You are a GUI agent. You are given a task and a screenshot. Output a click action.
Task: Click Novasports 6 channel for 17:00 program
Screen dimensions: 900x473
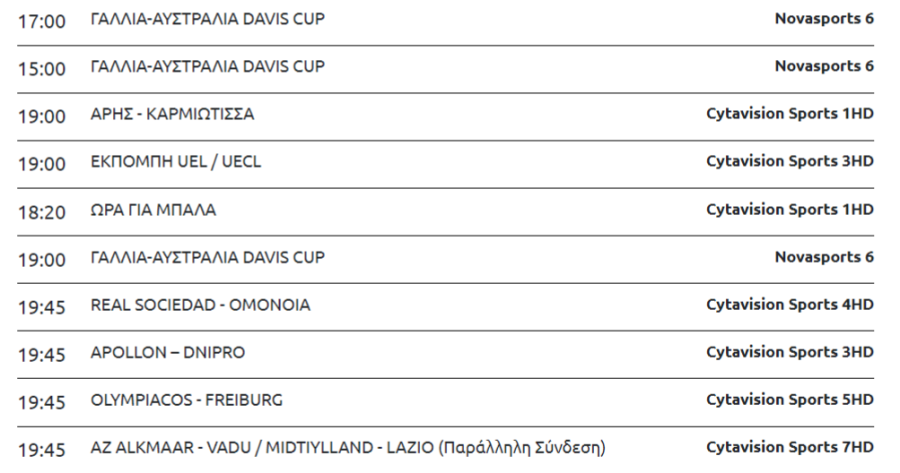click(824, 18)
